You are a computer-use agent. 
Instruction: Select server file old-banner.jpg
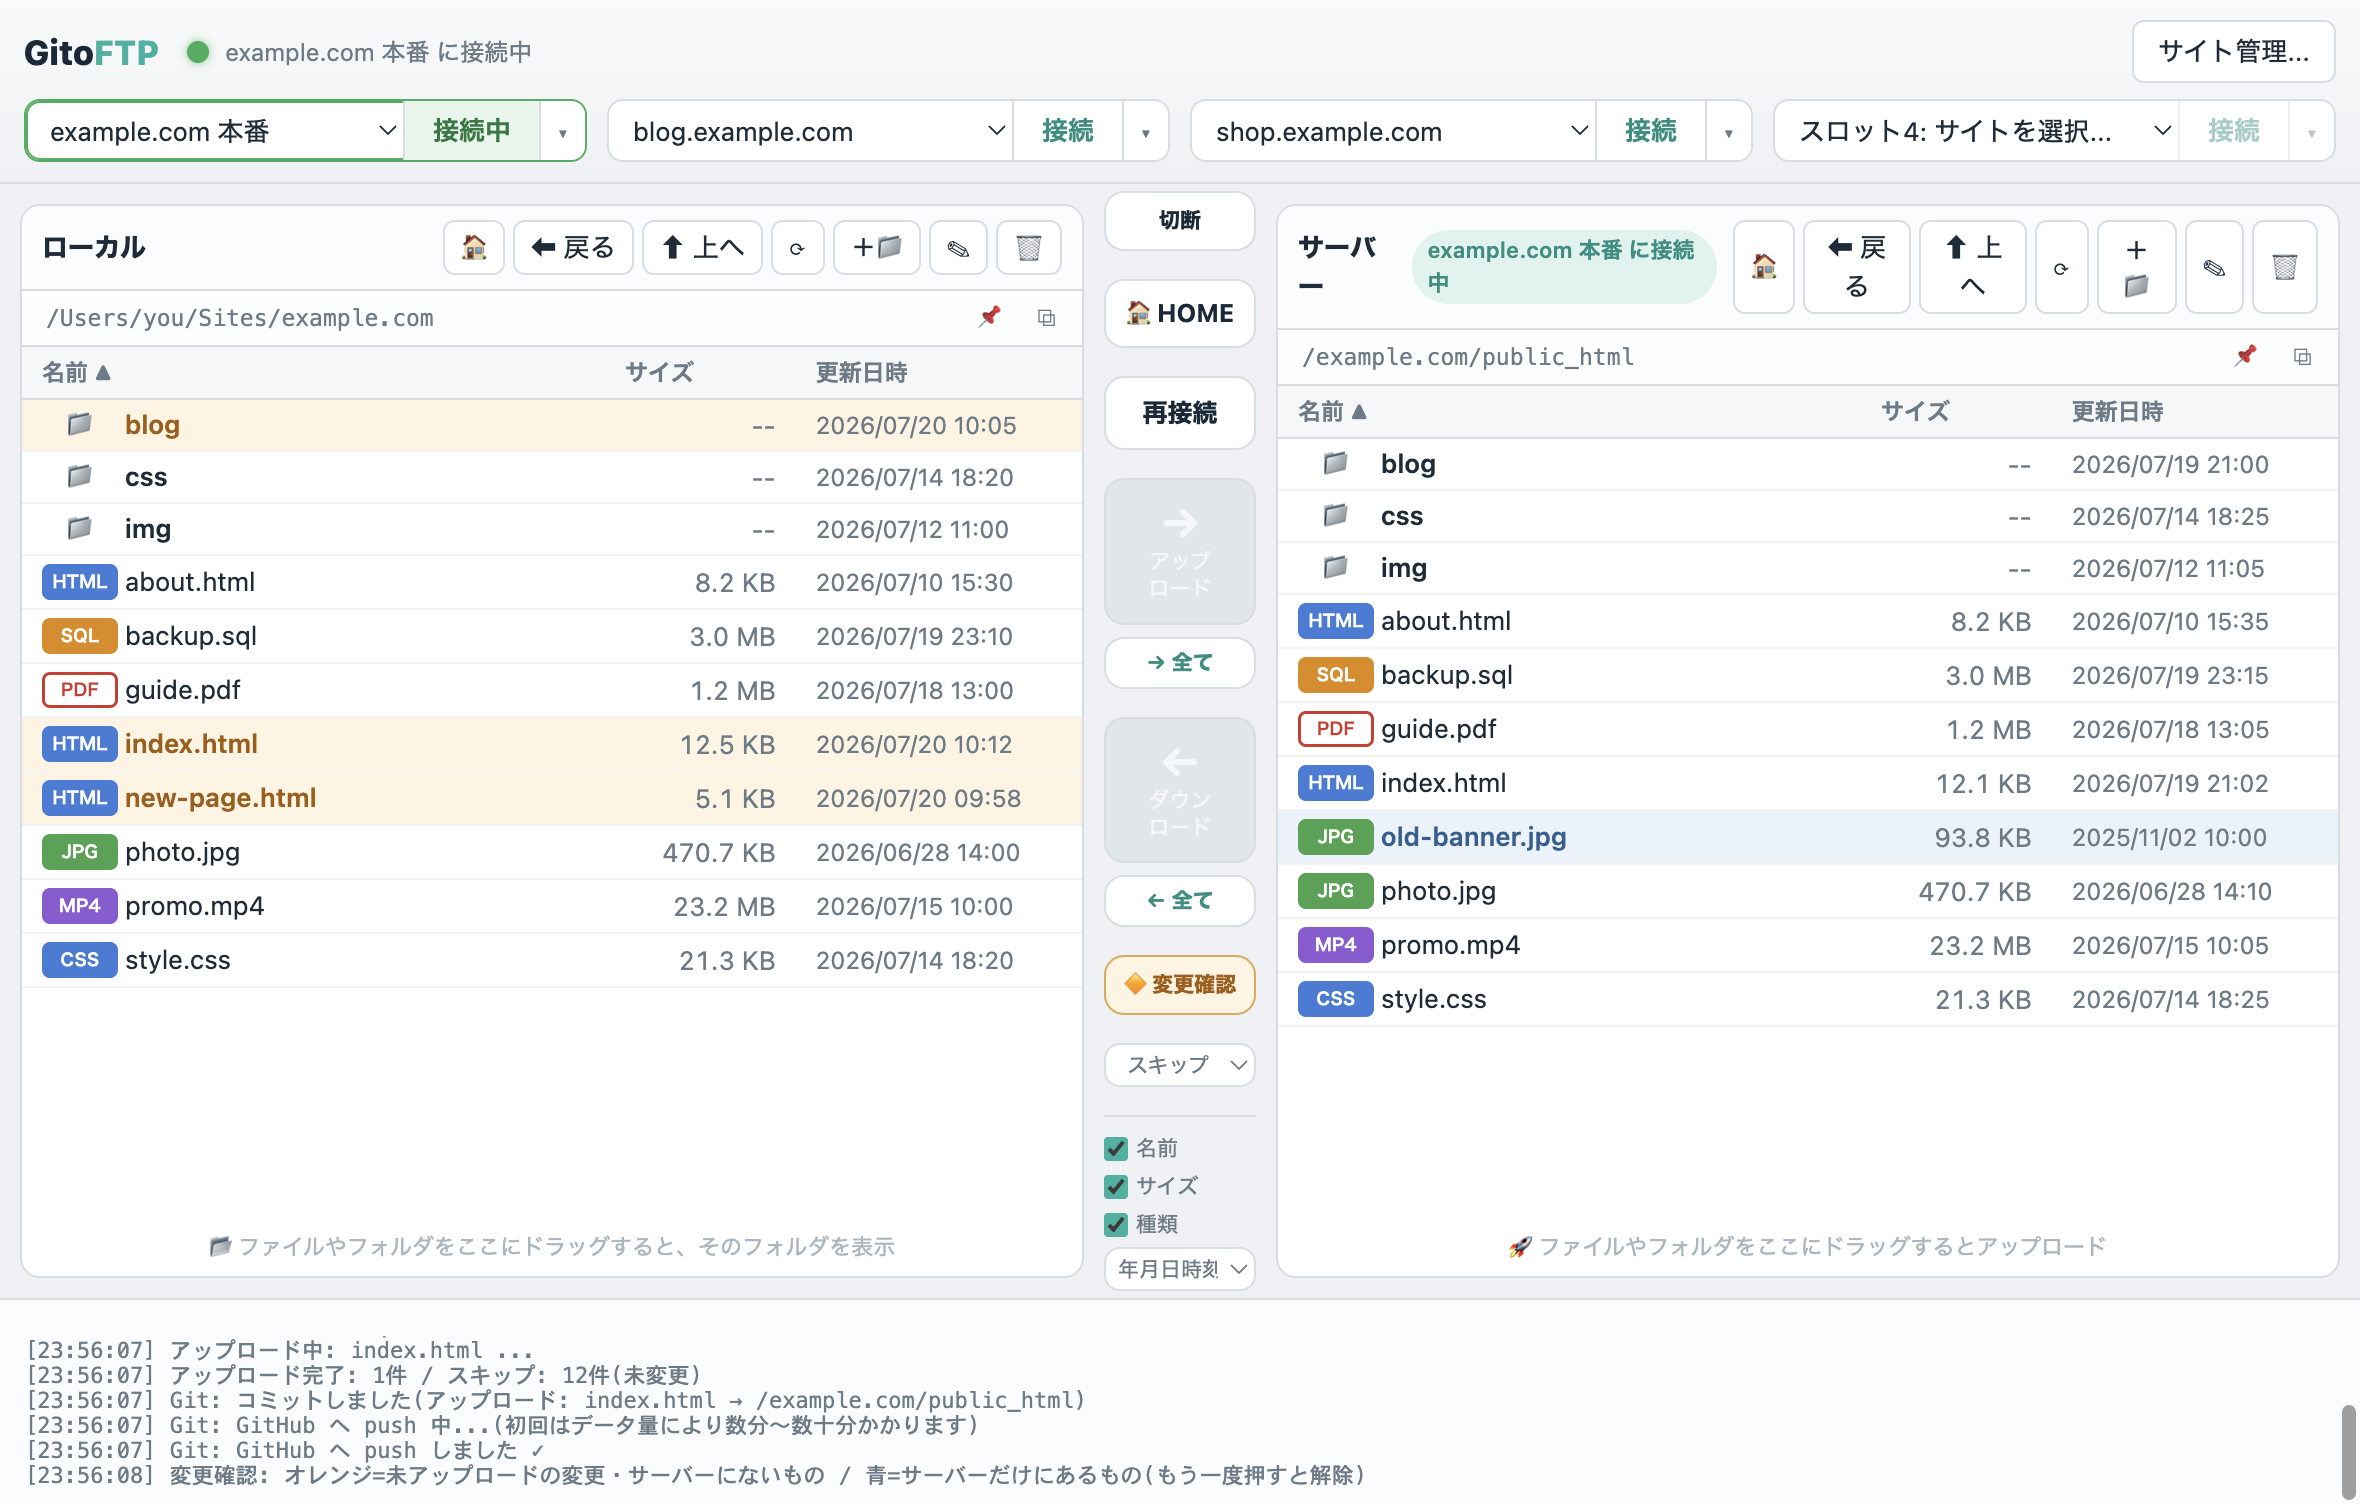(1808, 837)
